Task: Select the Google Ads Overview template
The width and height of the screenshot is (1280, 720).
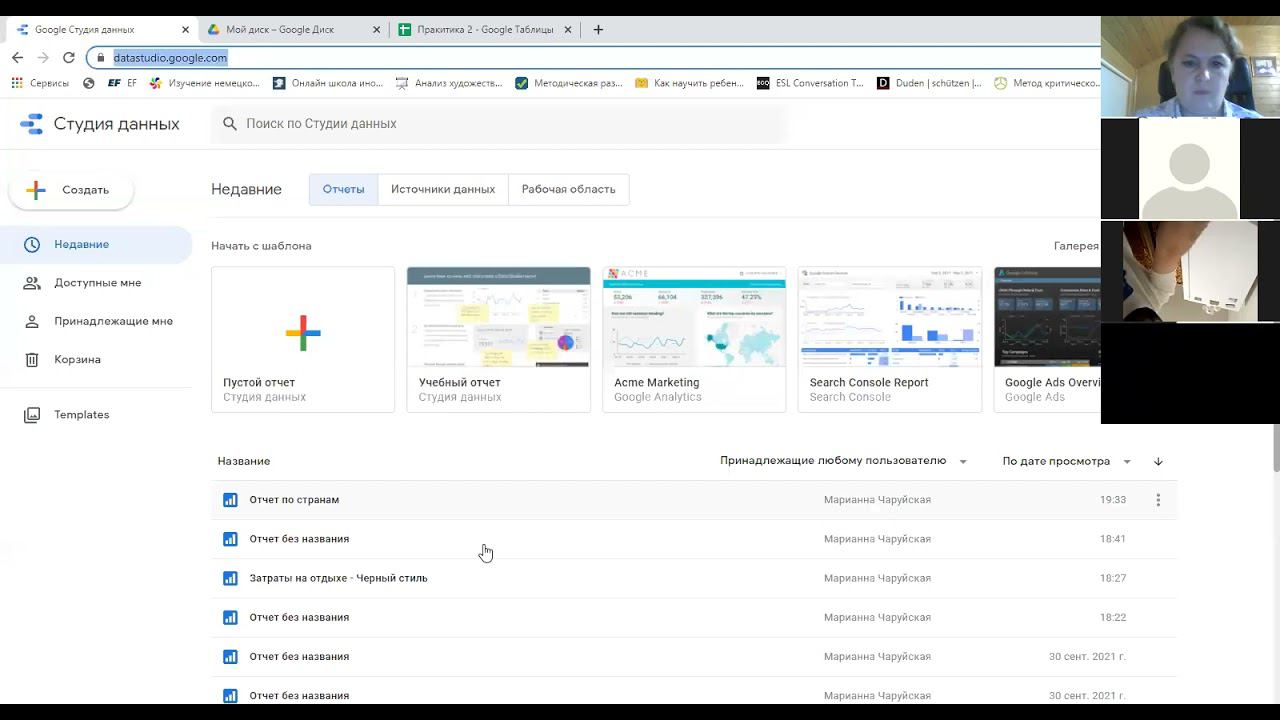Action: click(1047, 339)
